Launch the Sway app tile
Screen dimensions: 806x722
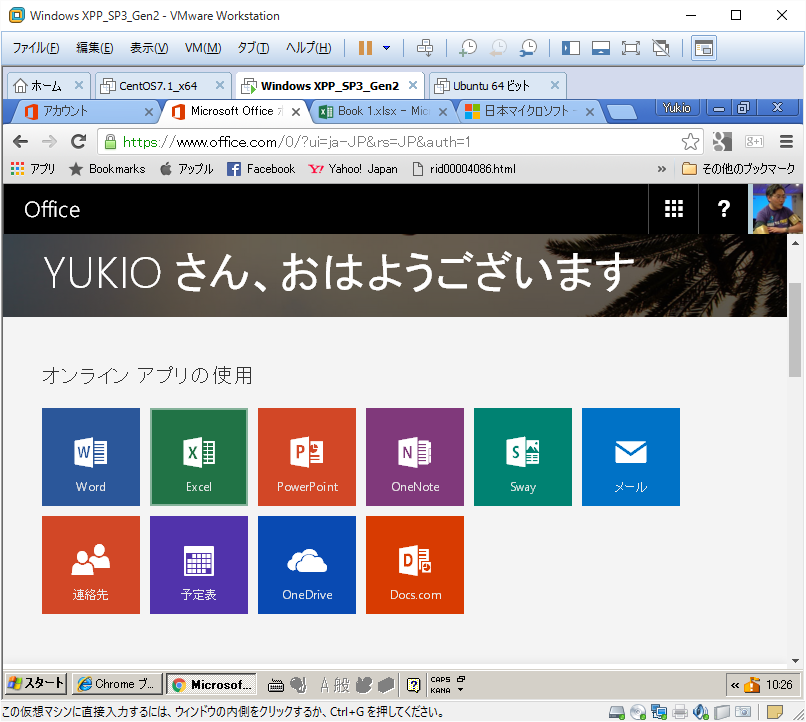coord(523,456)
